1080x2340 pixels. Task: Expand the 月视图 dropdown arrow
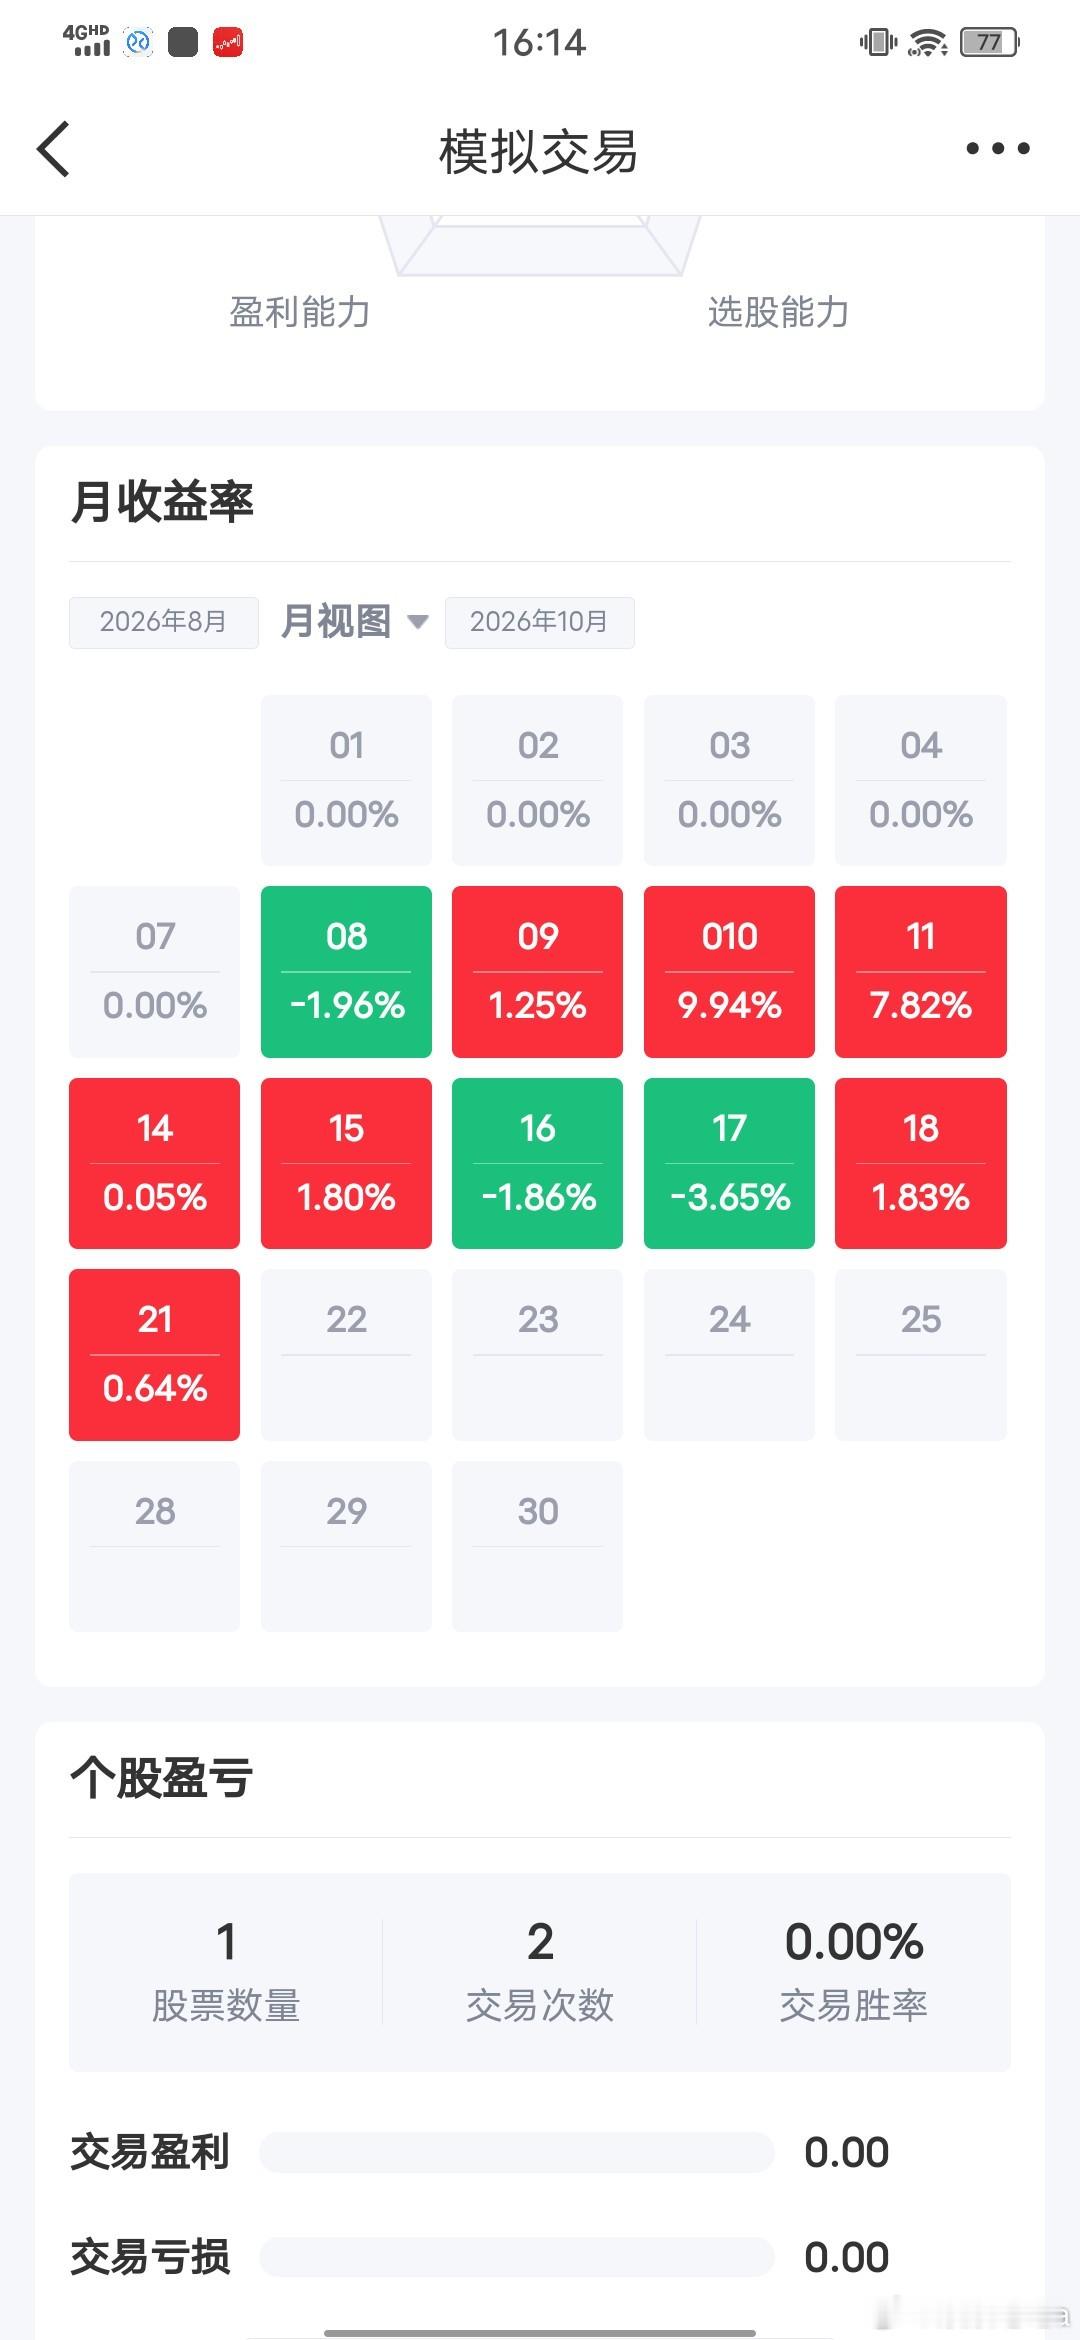coord(418,622)
